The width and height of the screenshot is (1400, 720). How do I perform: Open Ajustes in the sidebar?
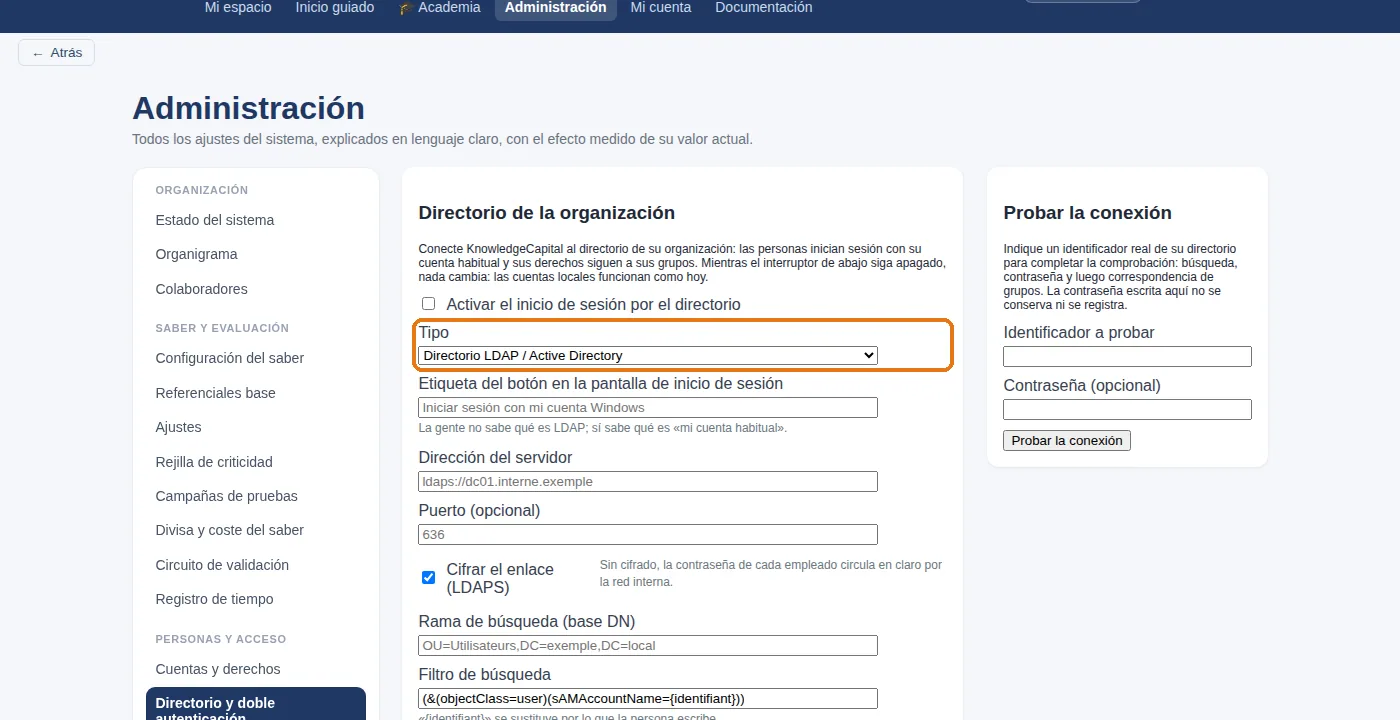[256, 427]
